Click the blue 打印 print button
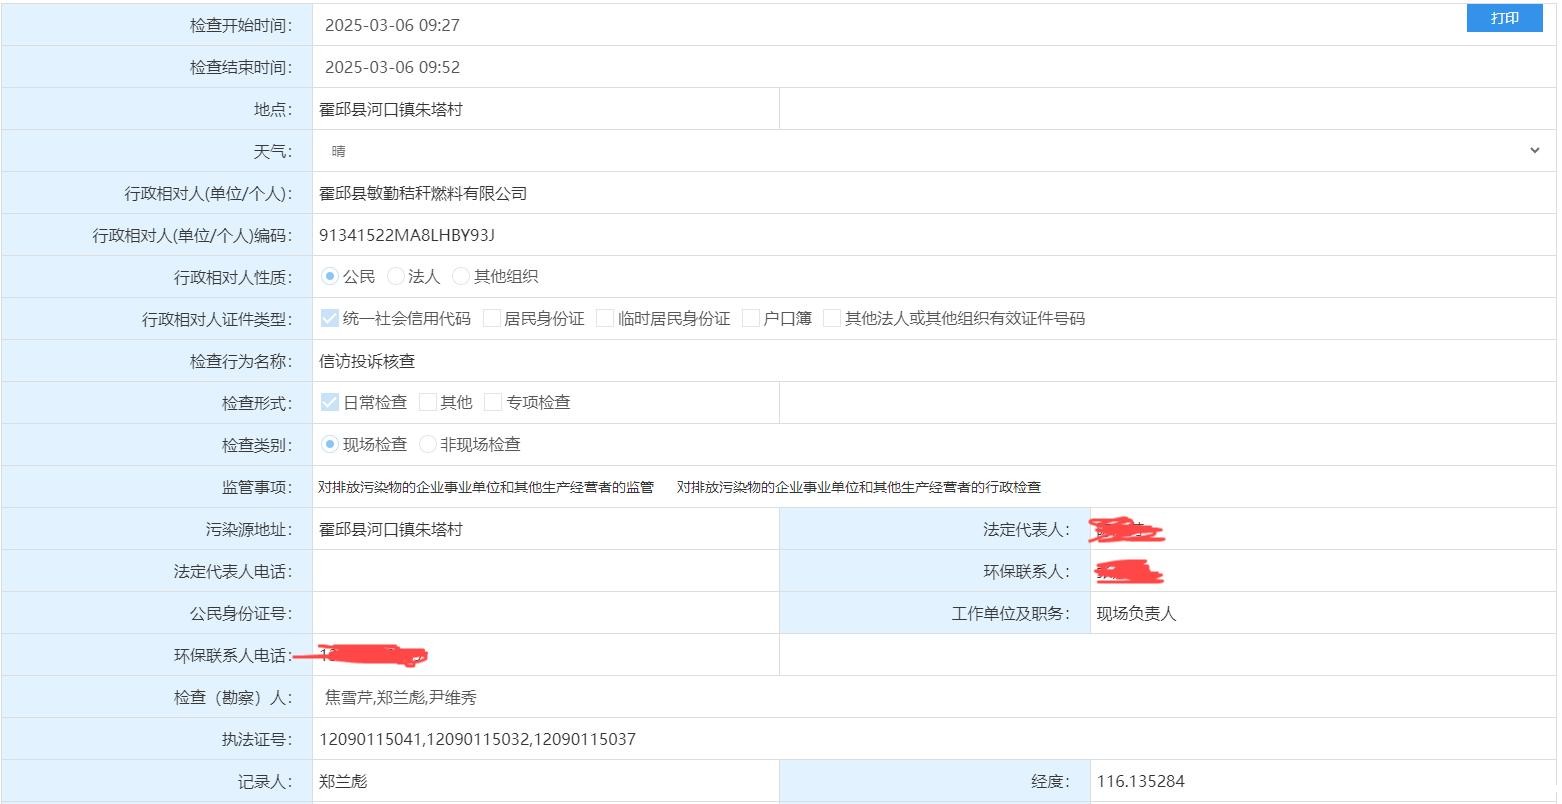 (x=1504, y=18)
